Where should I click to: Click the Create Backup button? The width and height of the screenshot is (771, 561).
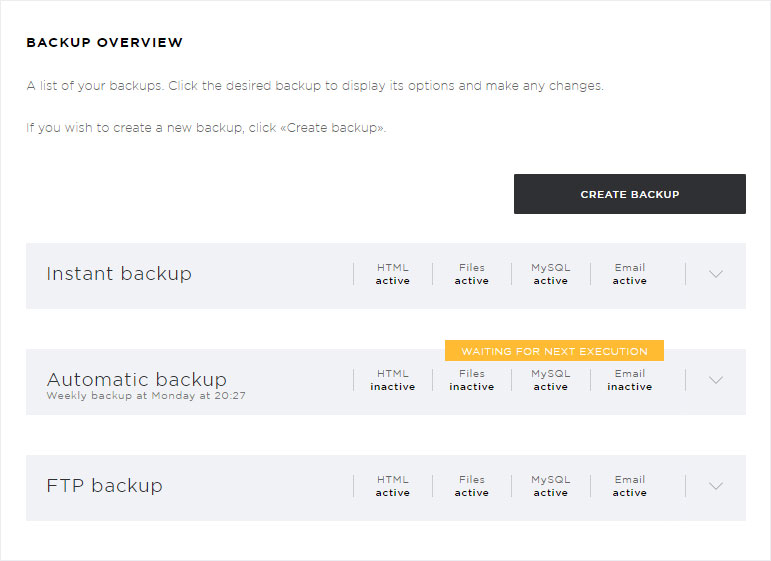tap(629, 194)
